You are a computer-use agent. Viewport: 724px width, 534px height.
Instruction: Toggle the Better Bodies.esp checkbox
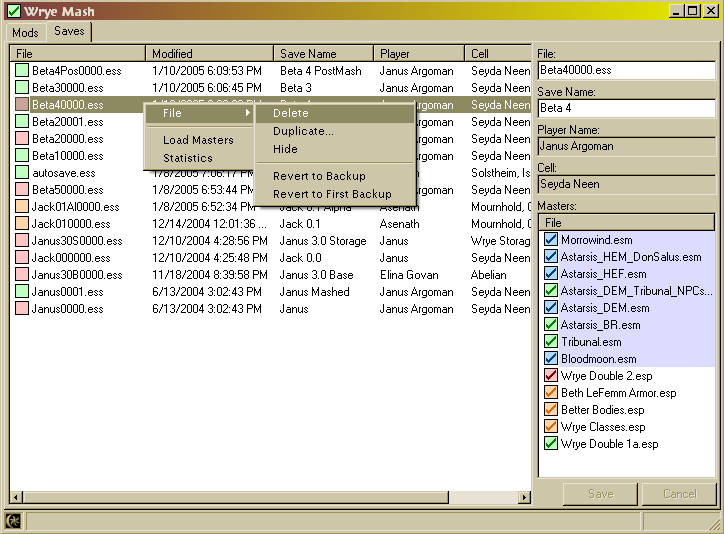coord(550,410)
